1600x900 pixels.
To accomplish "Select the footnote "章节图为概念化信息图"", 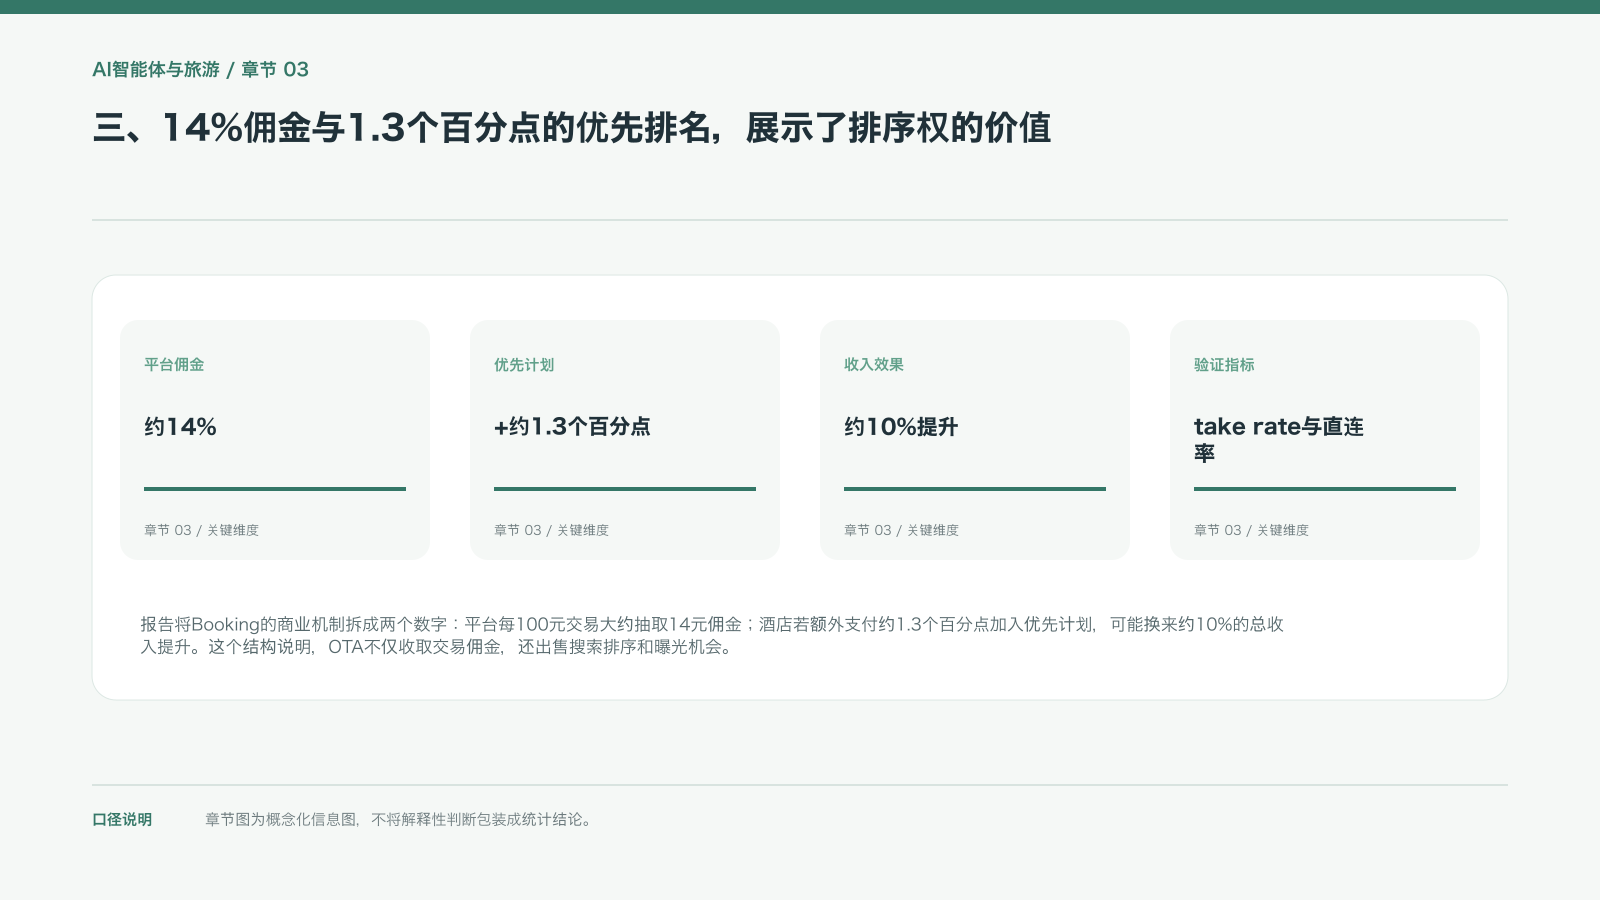I will click(400, 820).
